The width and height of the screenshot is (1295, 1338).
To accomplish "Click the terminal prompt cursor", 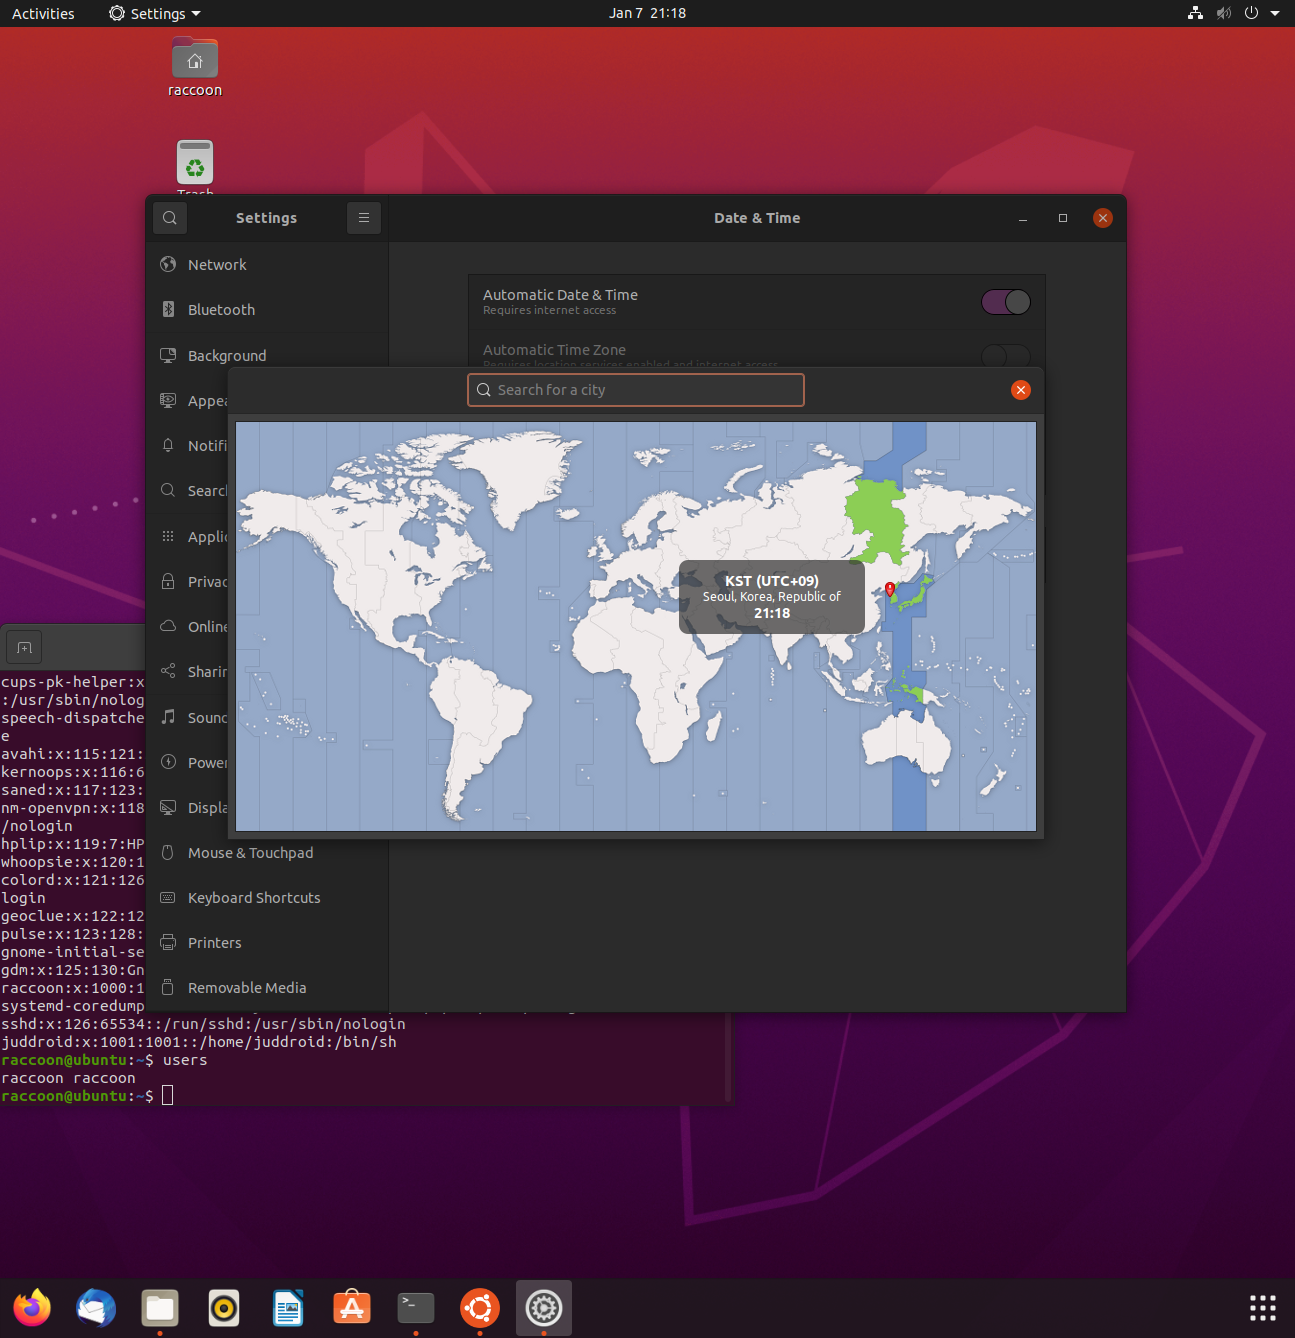I will pyautogui.click(x=168, y=1095).
